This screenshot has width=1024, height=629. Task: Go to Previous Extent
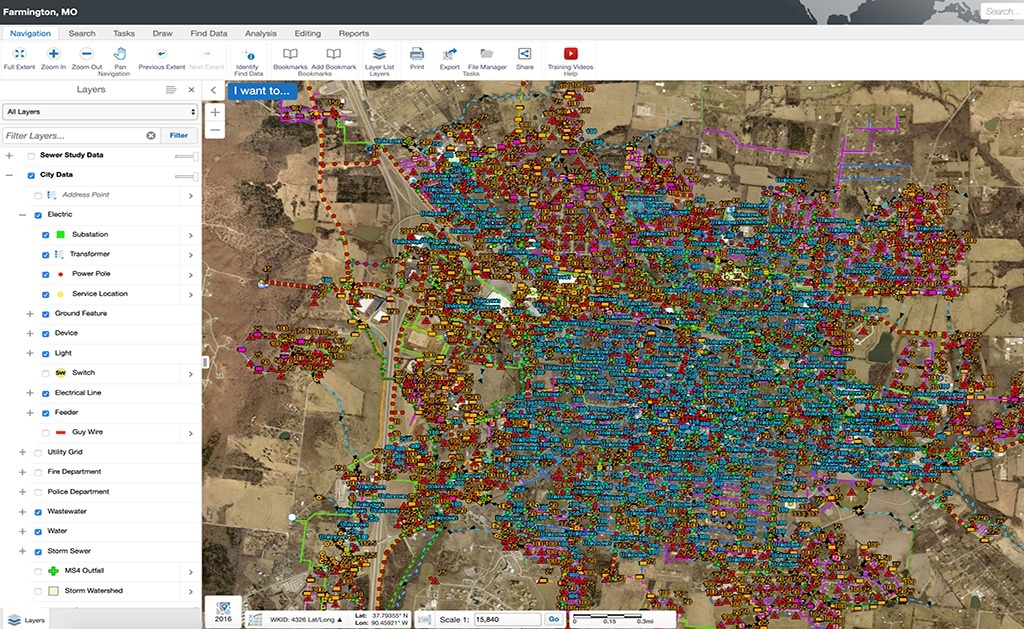click(x=161, y=54)
